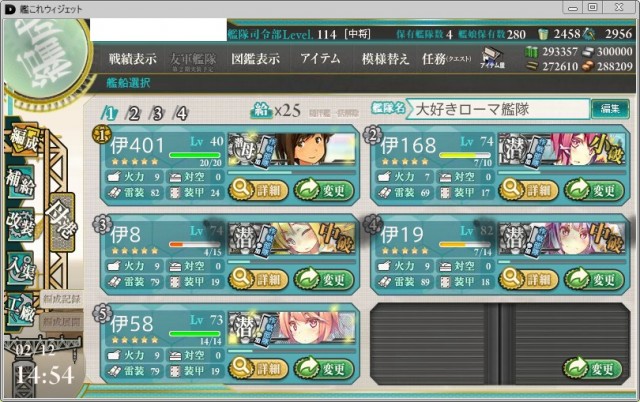This screenshot has width=640, height=402.
Task: Click the 編集 fleet name edit button
Action: [x=610, y=109]
